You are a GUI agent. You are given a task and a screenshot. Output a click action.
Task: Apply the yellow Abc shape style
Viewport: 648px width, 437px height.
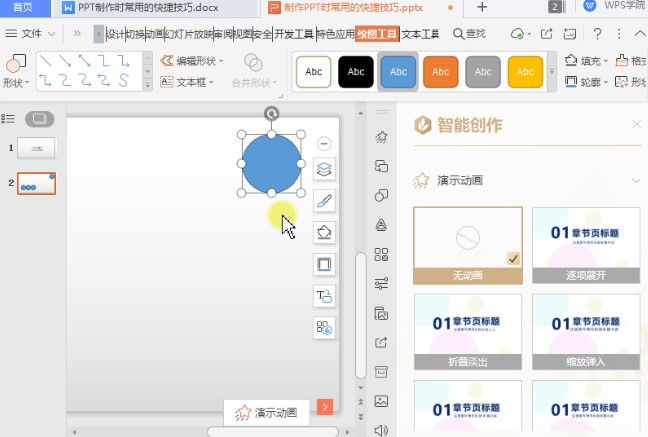(525, 72)
